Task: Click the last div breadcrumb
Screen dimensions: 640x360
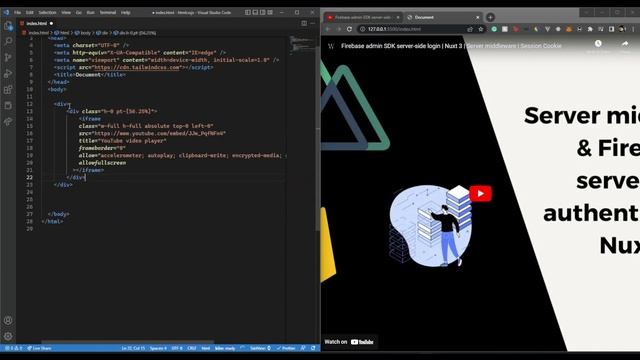Action: [x=135, y=33]
